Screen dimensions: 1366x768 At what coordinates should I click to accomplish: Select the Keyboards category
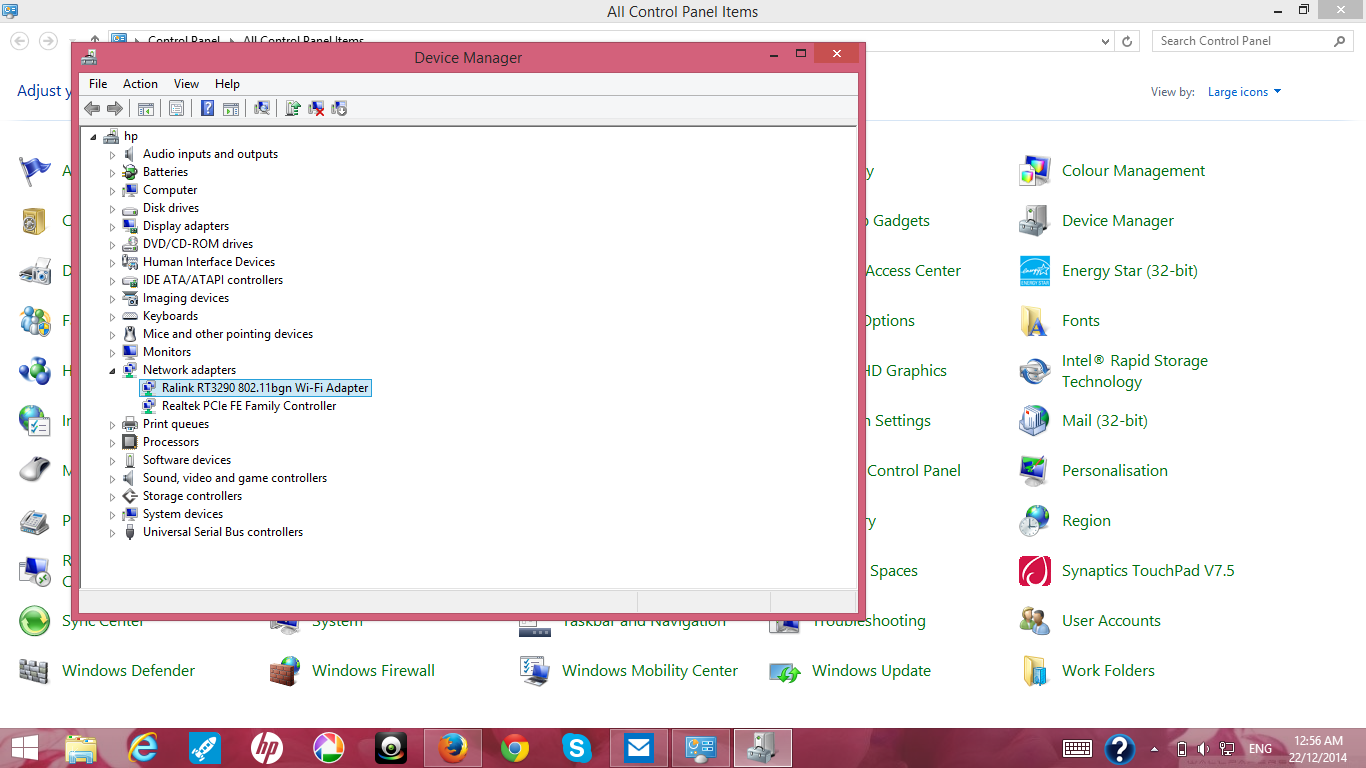tap(170, 316)
